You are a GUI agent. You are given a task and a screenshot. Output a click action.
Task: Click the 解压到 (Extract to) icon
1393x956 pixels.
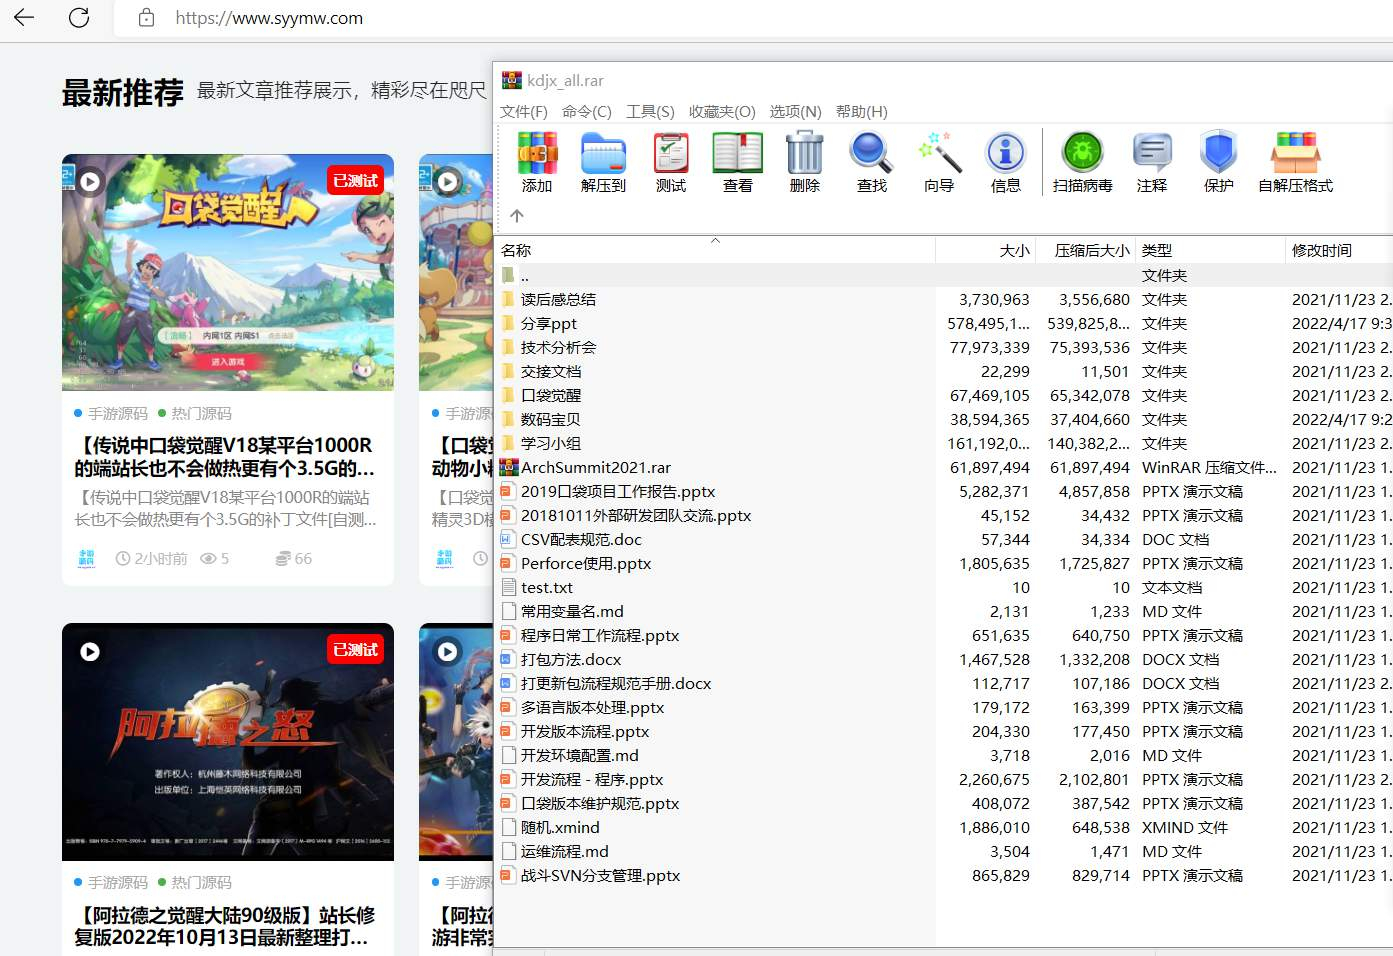(603, 153)
